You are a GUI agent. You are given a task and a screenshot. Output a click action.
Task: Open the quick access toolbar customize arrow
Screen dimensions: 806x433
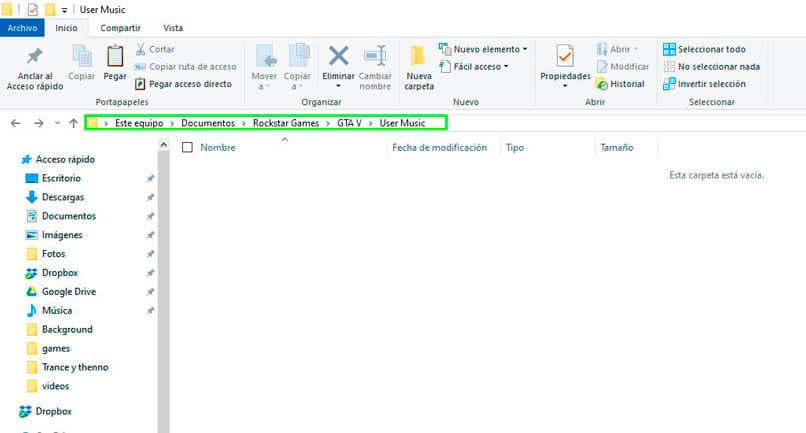[64, 10]
